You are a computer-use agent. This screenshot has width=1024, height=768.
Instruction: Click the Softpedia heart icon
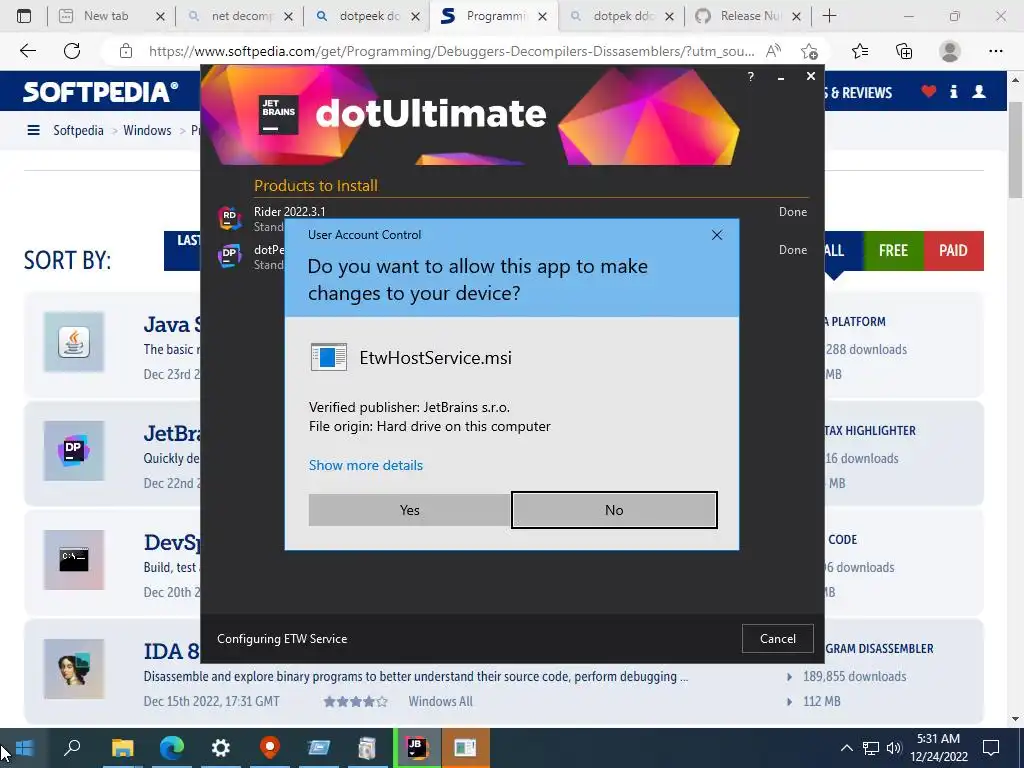tap(929, 91)
